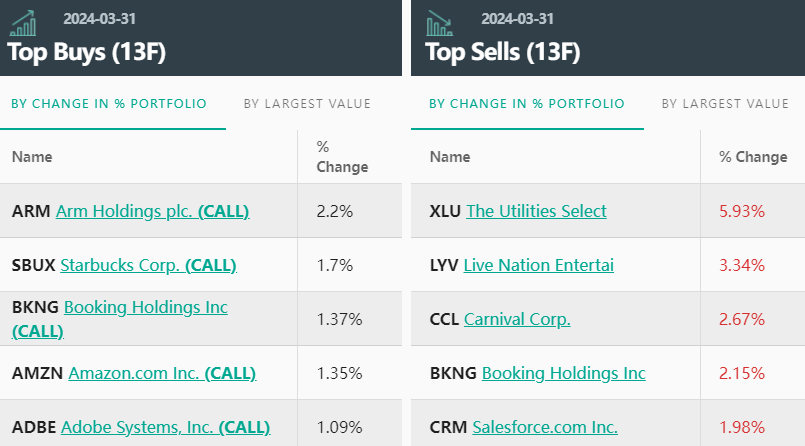Click the rising chart icon beside Top Buys
Image resolution: width=805 pixels, height=446 pixels.
pos(23,22)
